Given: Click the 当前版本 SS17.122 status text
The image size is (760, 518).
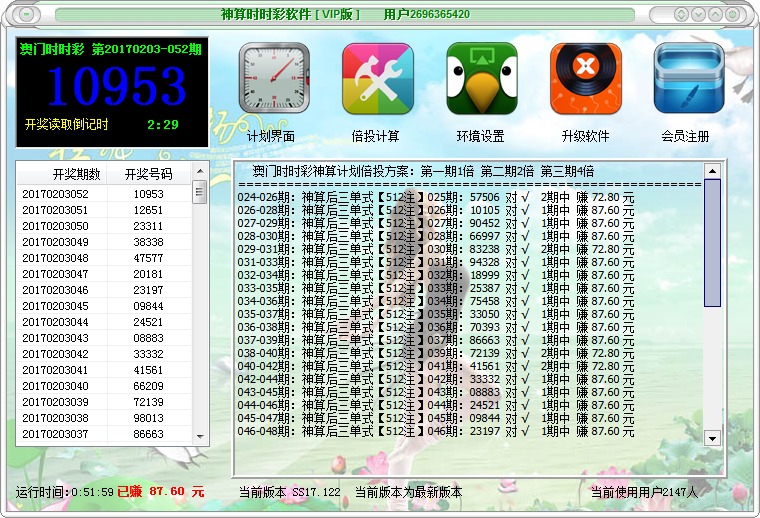Looking at the screenshot, I should (x=289, y=492).
